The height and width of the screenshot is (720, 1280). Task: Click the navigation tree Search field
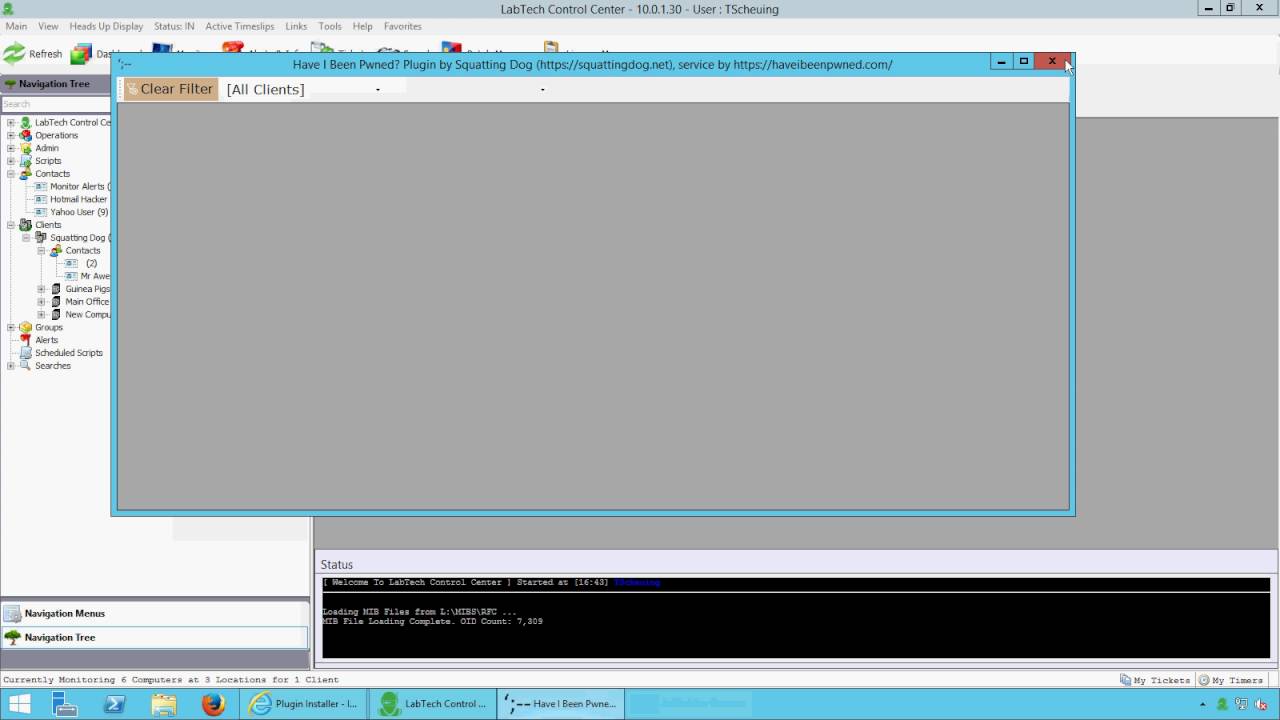55,104
